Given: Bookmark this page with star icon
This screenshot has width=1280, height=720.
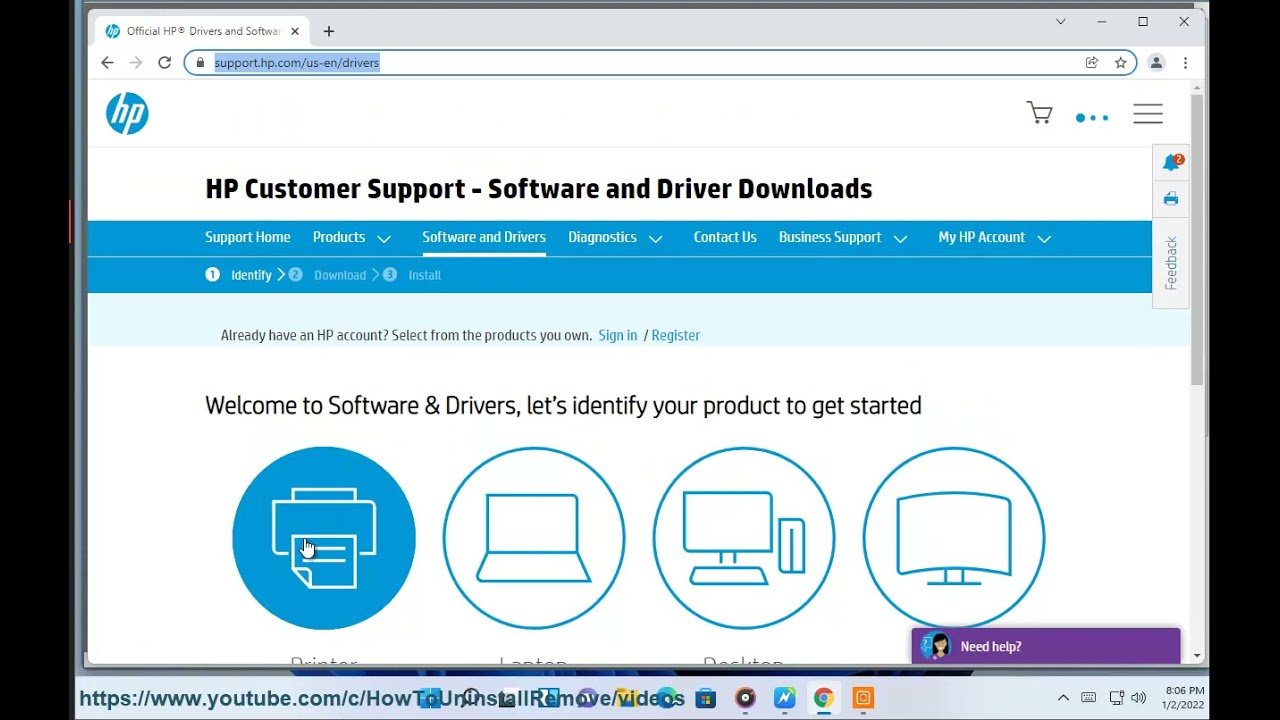Looking at the screenshot, I should pyautogui.click(x=1121, y=63).
